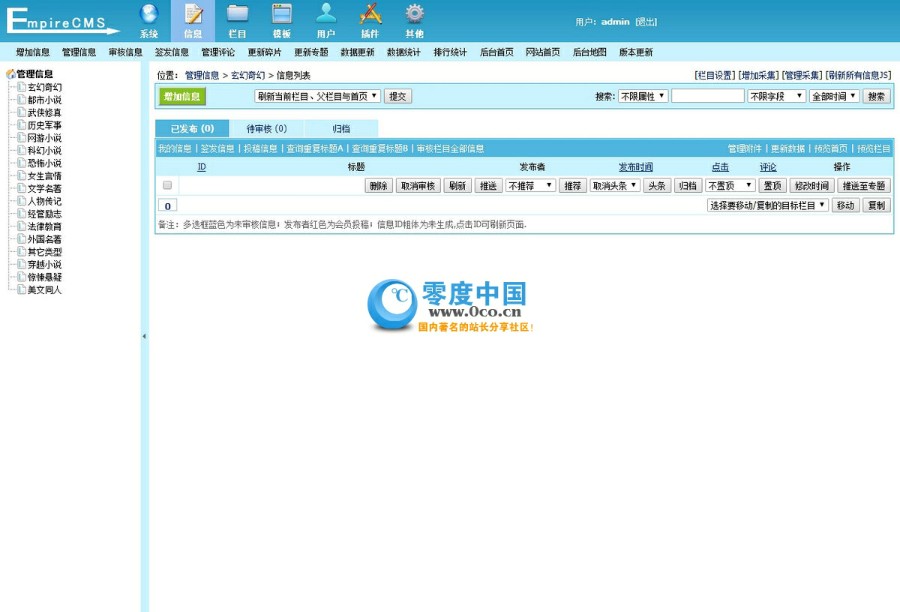Click the EmpireCMS logo
The height and width of the screenshot is (612, 900).
pos(60,20)
